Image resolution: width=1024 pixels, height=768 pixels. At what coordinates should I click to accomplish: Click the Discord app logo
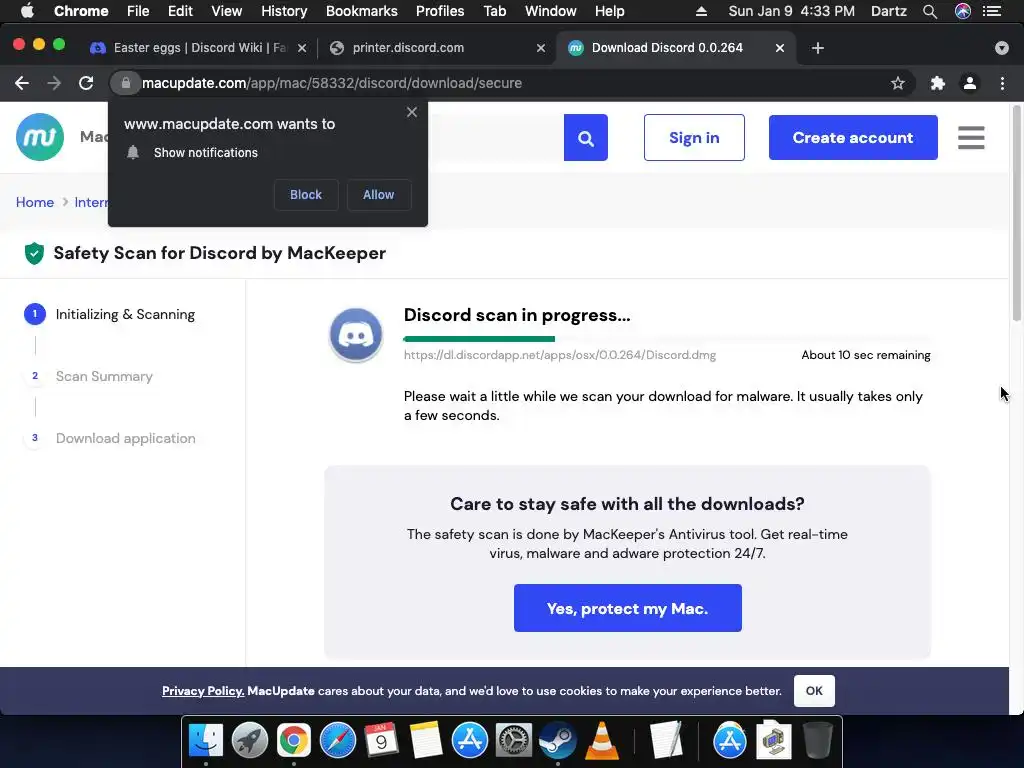[356, 335]
